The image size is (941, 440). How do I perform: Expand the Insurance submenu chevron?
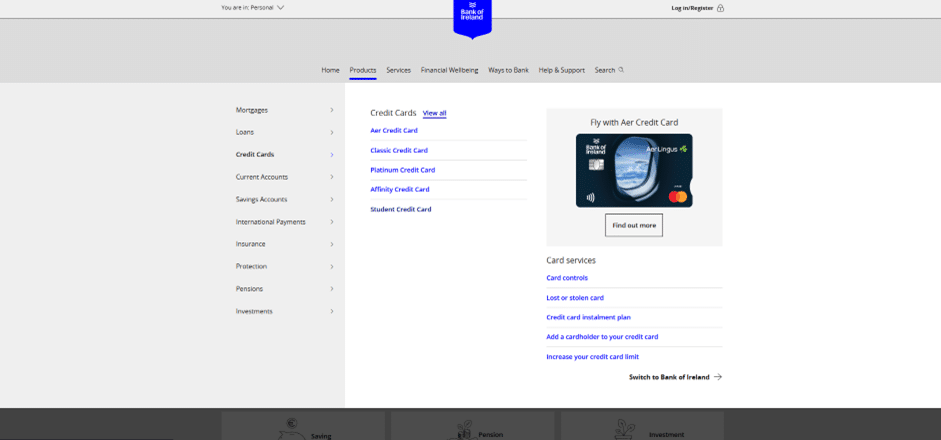click(x=331, y=244)
